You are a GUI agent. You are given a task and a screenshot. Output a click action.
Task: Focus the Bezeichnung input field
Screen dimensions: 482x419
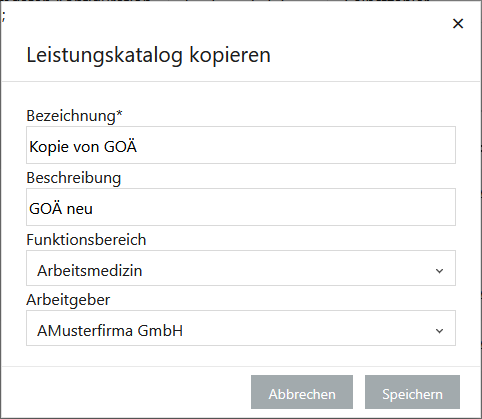241,145
